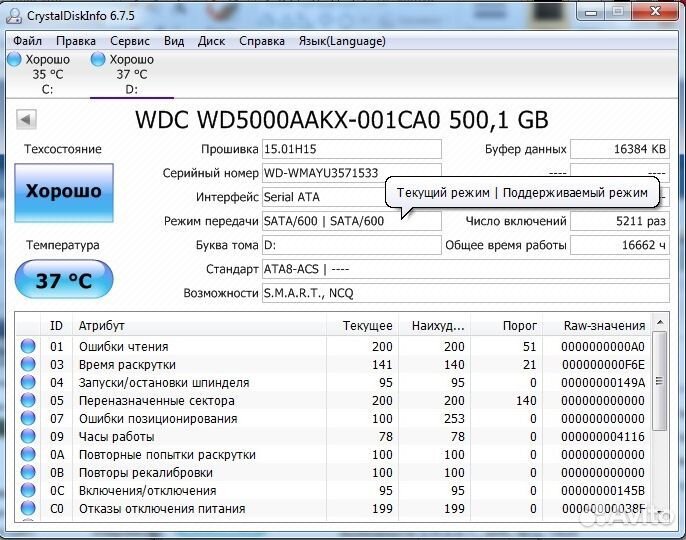Click the big Хорошо health status button

coord(64,193)
